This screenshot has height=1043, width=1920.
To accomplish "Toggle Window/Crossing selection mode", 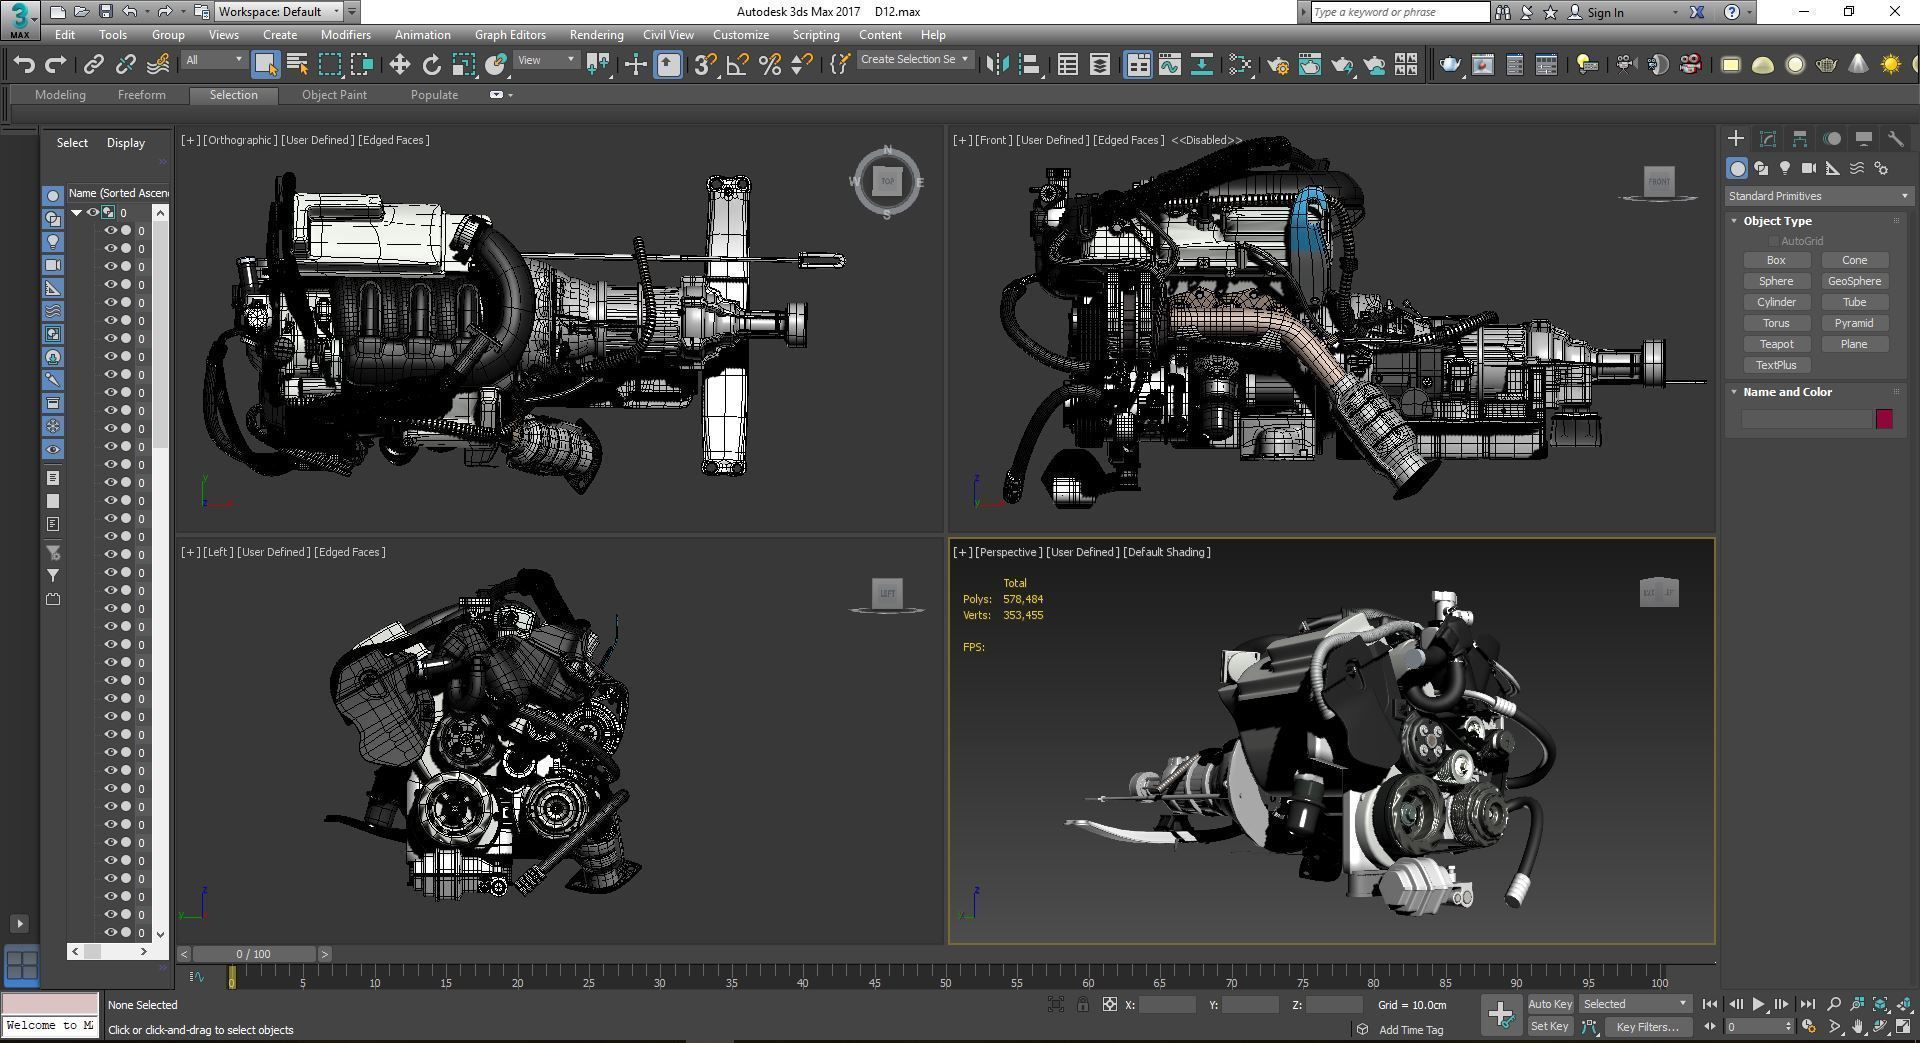I will [361, 65].
